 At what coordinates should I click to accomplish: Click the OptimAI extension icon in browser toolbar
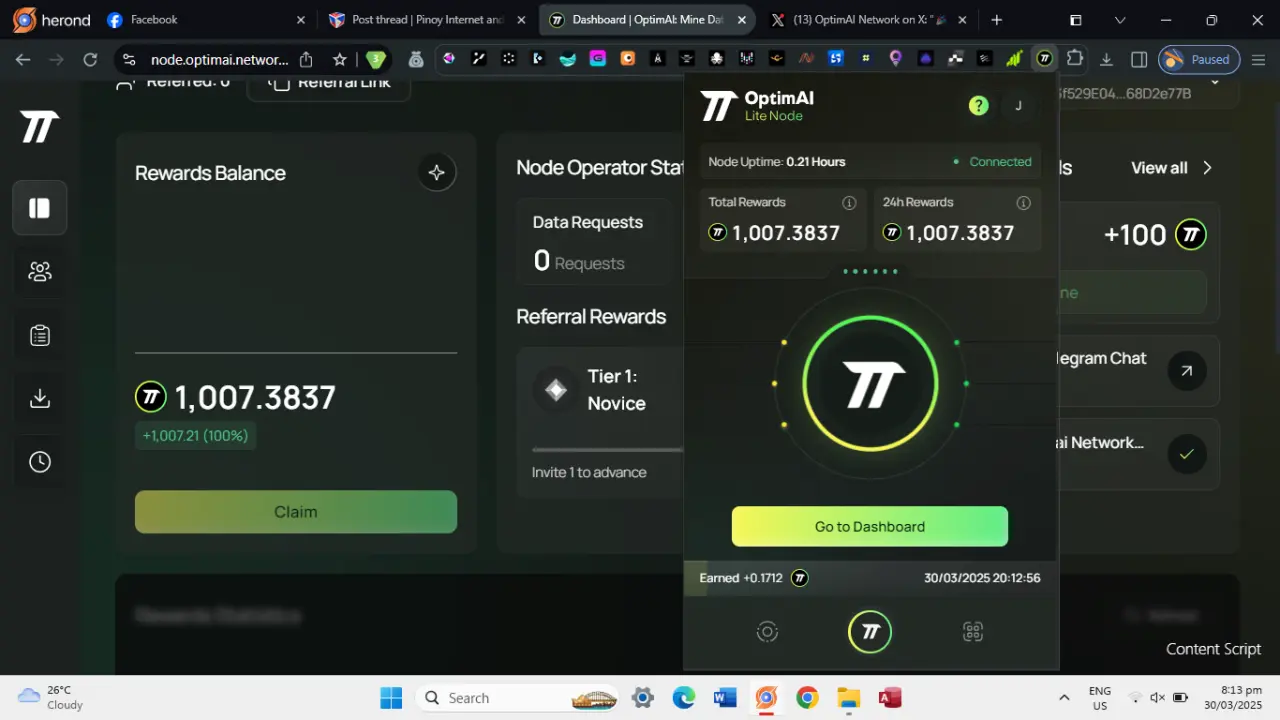coord(1044,59)
